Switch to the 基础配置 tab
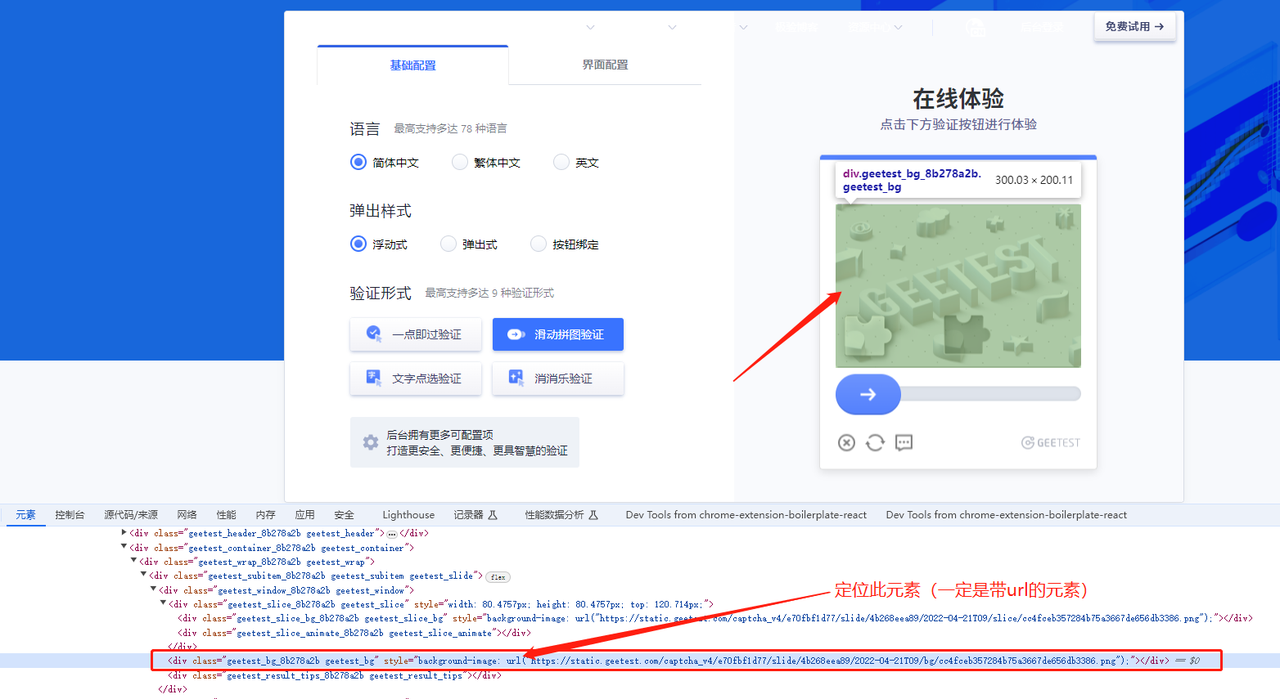1280x699 pixels. click(x=413, y=65)
